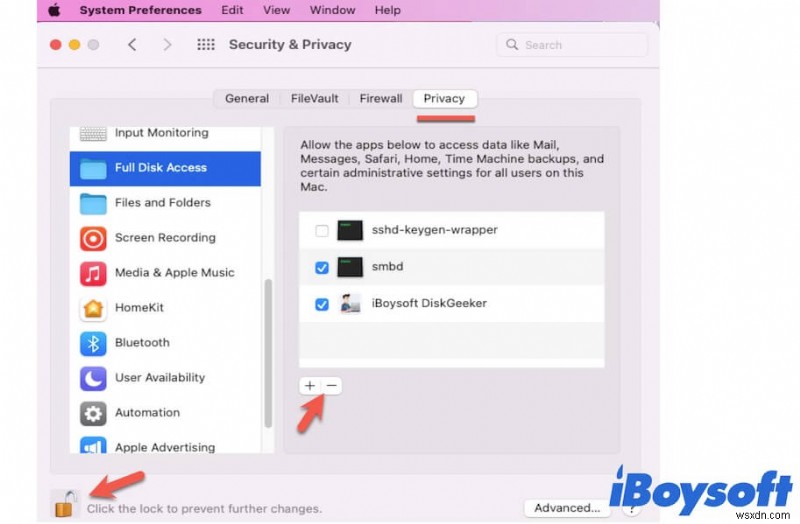Viewport: 800px width, 524px height.
Task: Click the 'Media & Apple Music' label
Action: pyautogui.click(x=174, y=272)
